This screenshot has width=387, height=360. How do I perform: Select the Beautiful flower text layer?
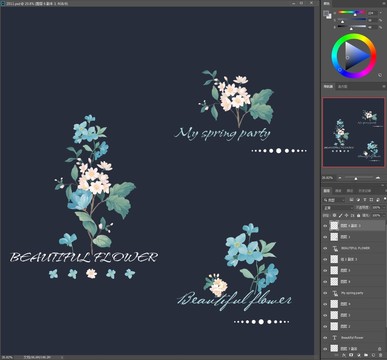(x=353, y=338)
